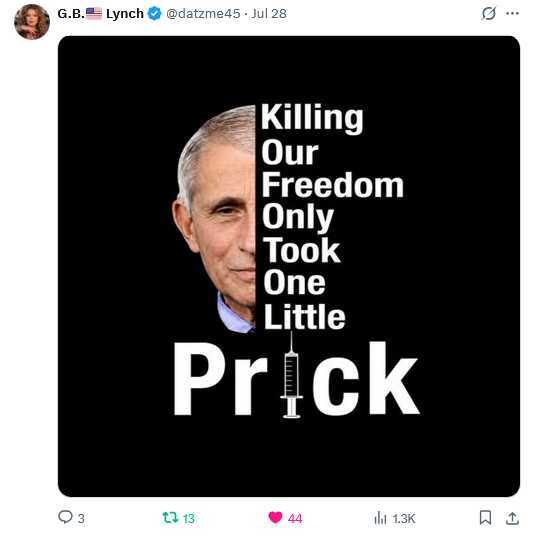Click the repost count 13
Screen dimensions: 534x538
pyautogui.click(x=189, y=518)
